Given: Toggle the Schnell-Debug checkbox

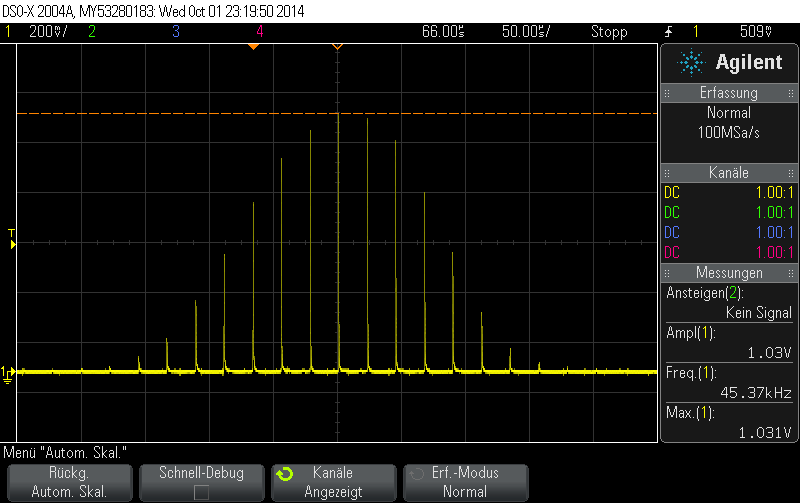Looking at the screenshot, I should (x=202, y=492).
